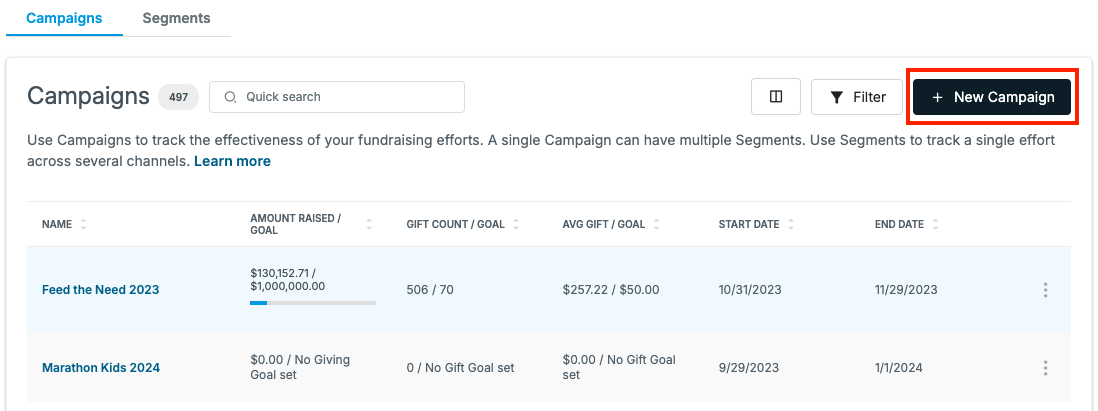Focus the Quick search field
This screenshot has width=1098, height=411.
(x=337, y=97)
